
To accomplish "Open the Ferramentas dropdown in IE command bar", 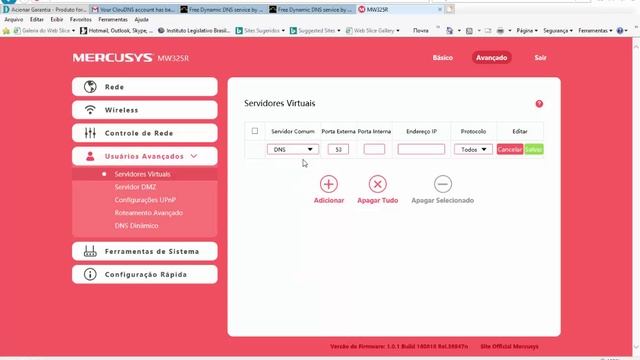I will [x=595, y=31].
